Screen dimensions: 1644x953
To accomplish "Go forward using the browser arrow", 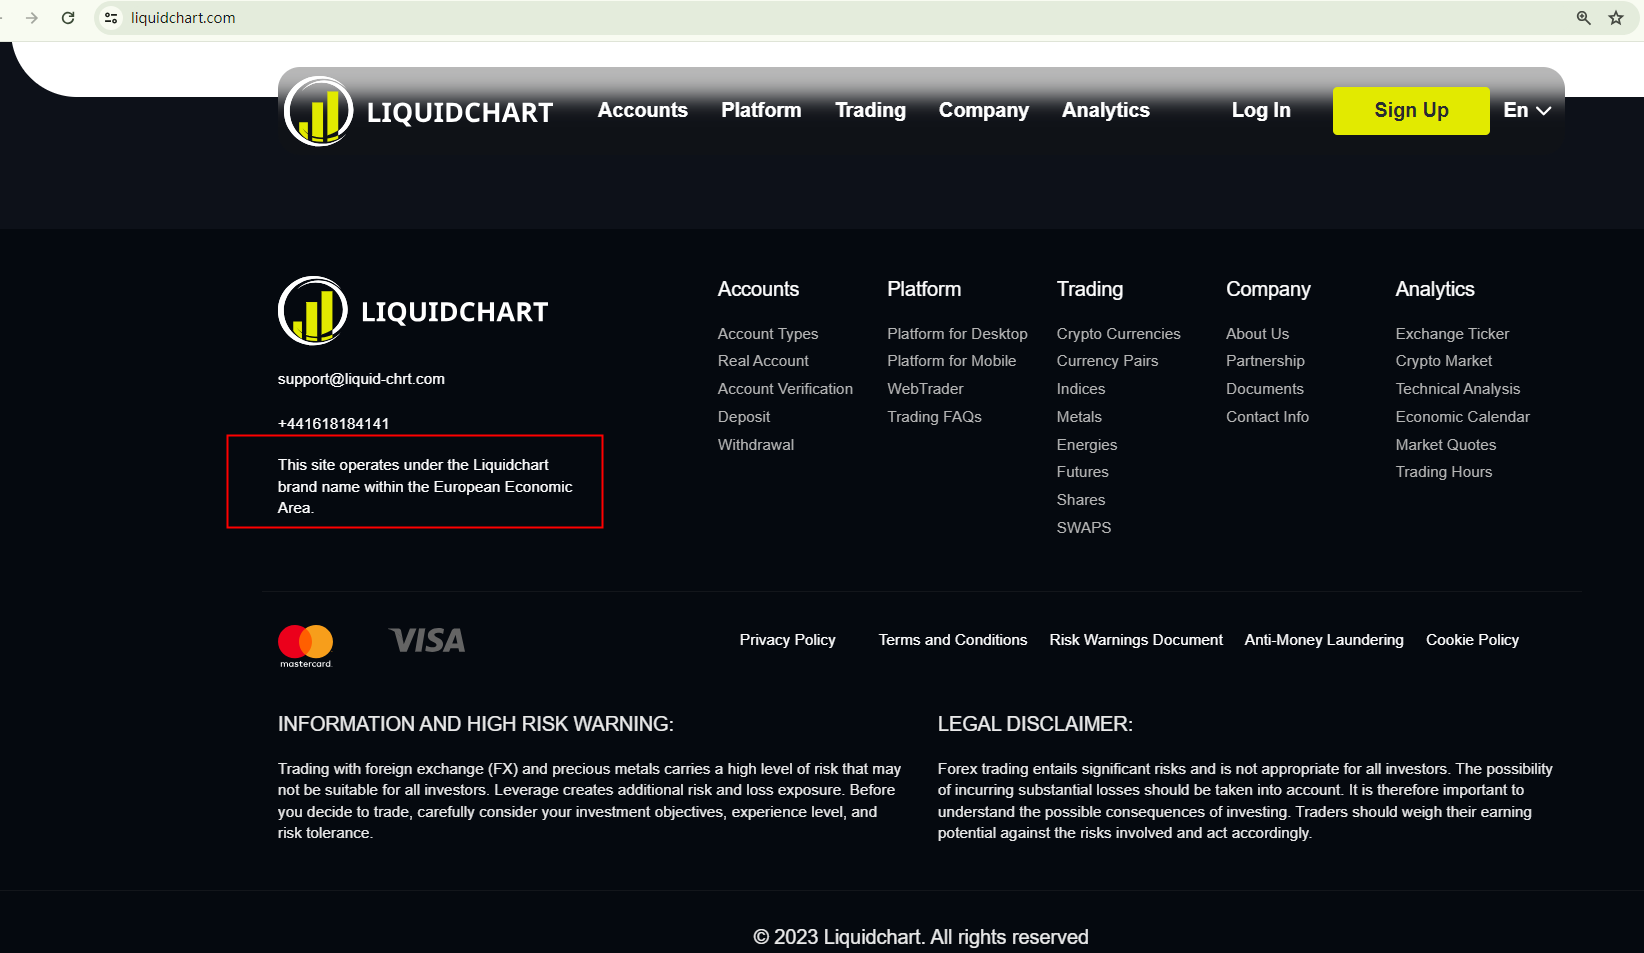I will 32,18.
